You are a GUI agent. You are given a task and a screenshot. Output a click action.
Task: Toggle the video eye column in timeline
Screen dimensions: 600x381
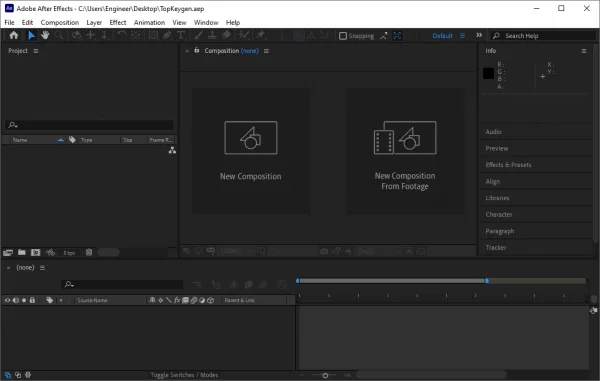click(7, 300)
